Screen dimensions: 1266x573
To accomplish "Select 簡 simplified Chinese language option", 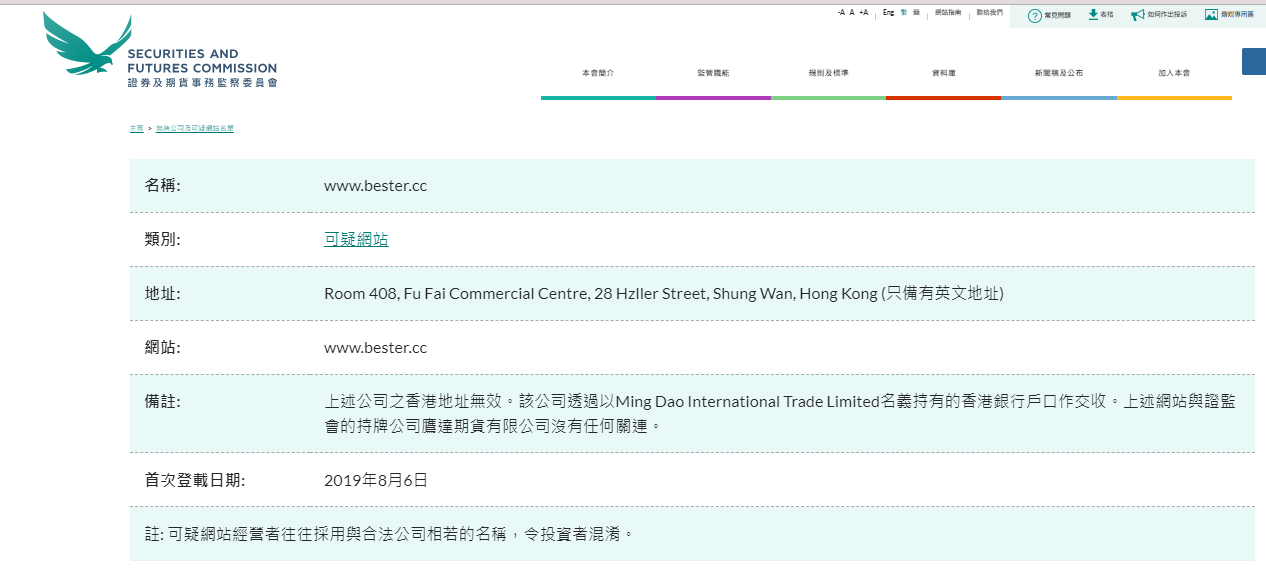I will [916, 13].
